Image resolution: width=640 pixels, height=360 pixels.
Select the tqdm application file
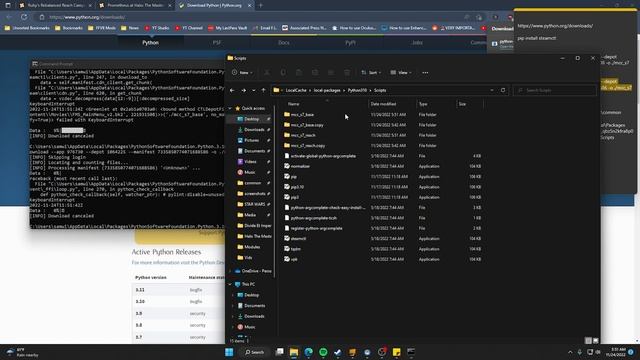(x=296, y=249)
